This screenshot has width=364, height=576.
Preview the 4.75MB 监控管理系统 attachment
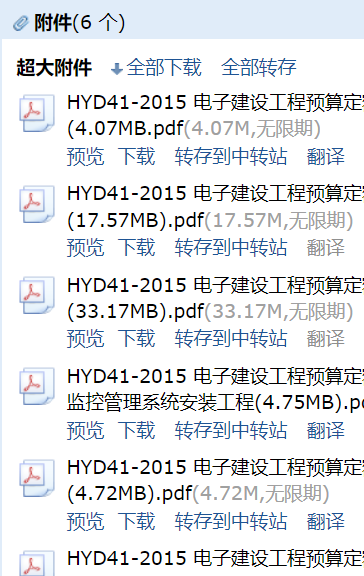click(86, 430)
